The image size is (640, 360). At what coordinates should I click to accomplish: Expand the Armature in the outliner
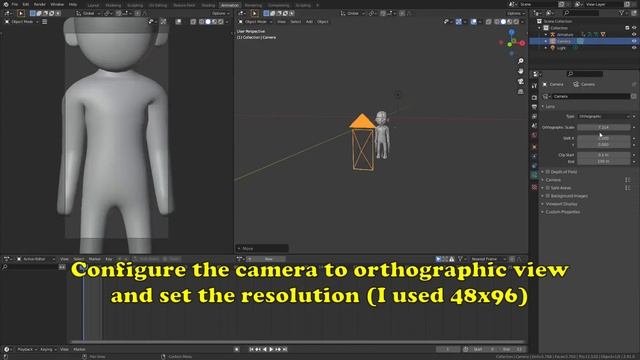(546, 35)
